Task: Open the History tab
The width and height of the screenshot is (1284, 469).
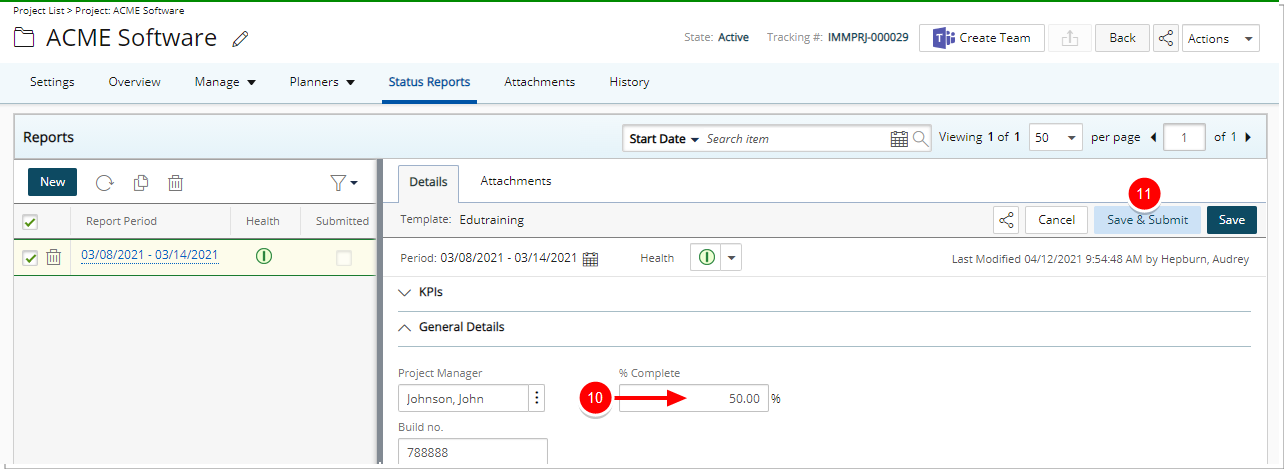Action: 629,82
